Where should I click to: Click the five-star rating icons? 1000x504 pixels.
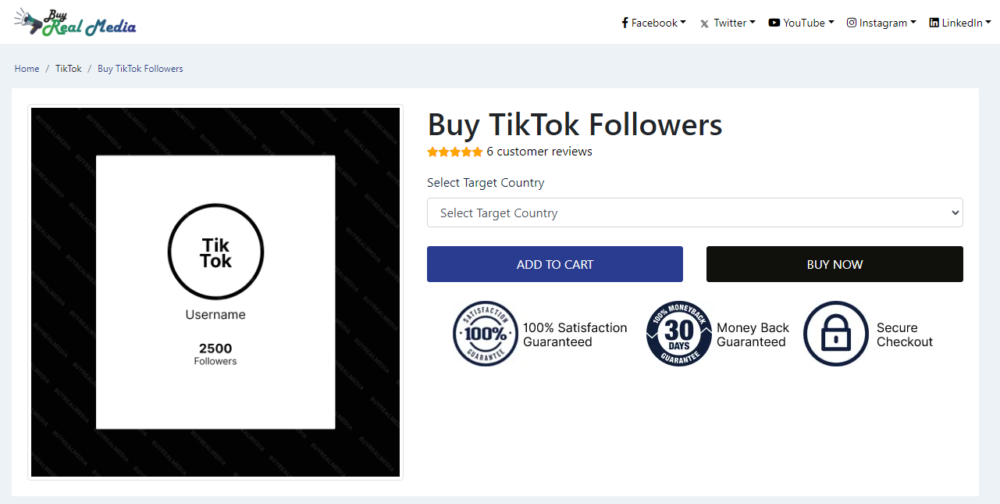[x=455, y=152]
